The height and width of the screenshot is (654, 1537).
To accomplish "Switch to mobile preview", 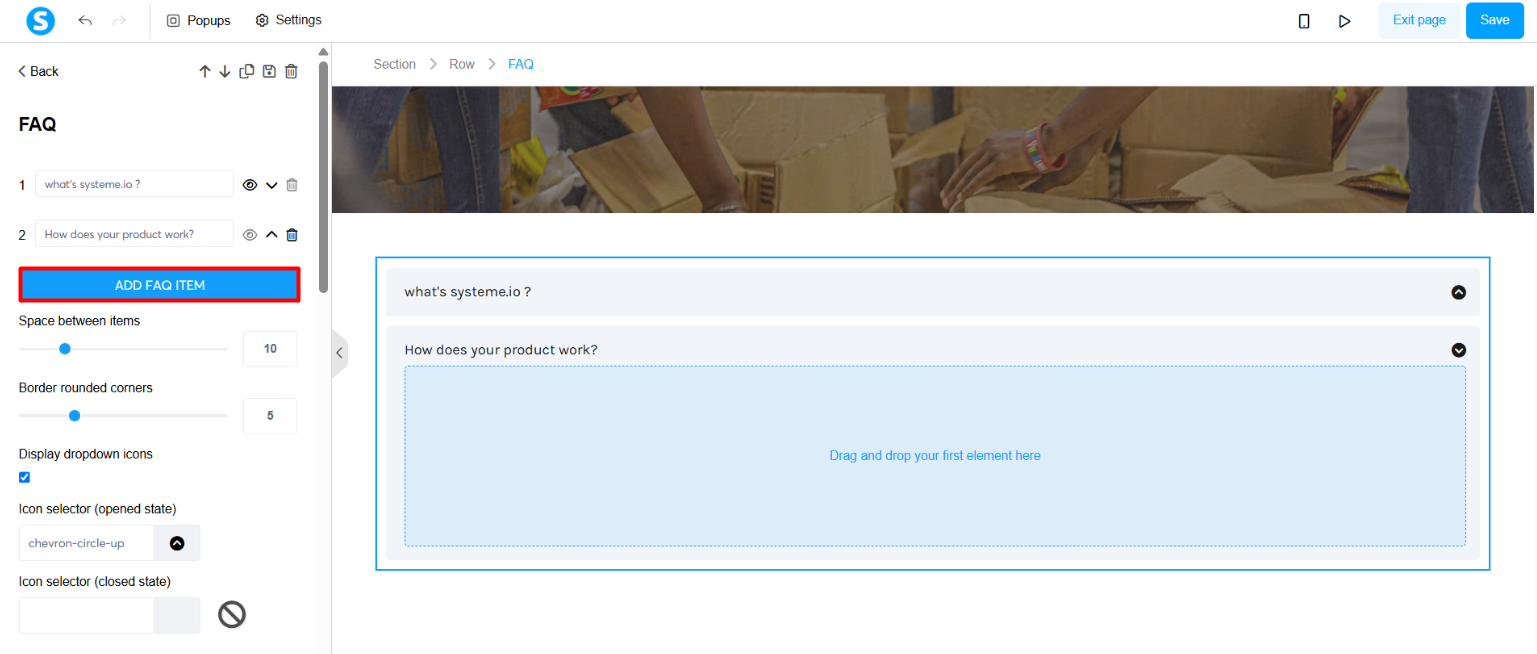I will coord(1304,21).
